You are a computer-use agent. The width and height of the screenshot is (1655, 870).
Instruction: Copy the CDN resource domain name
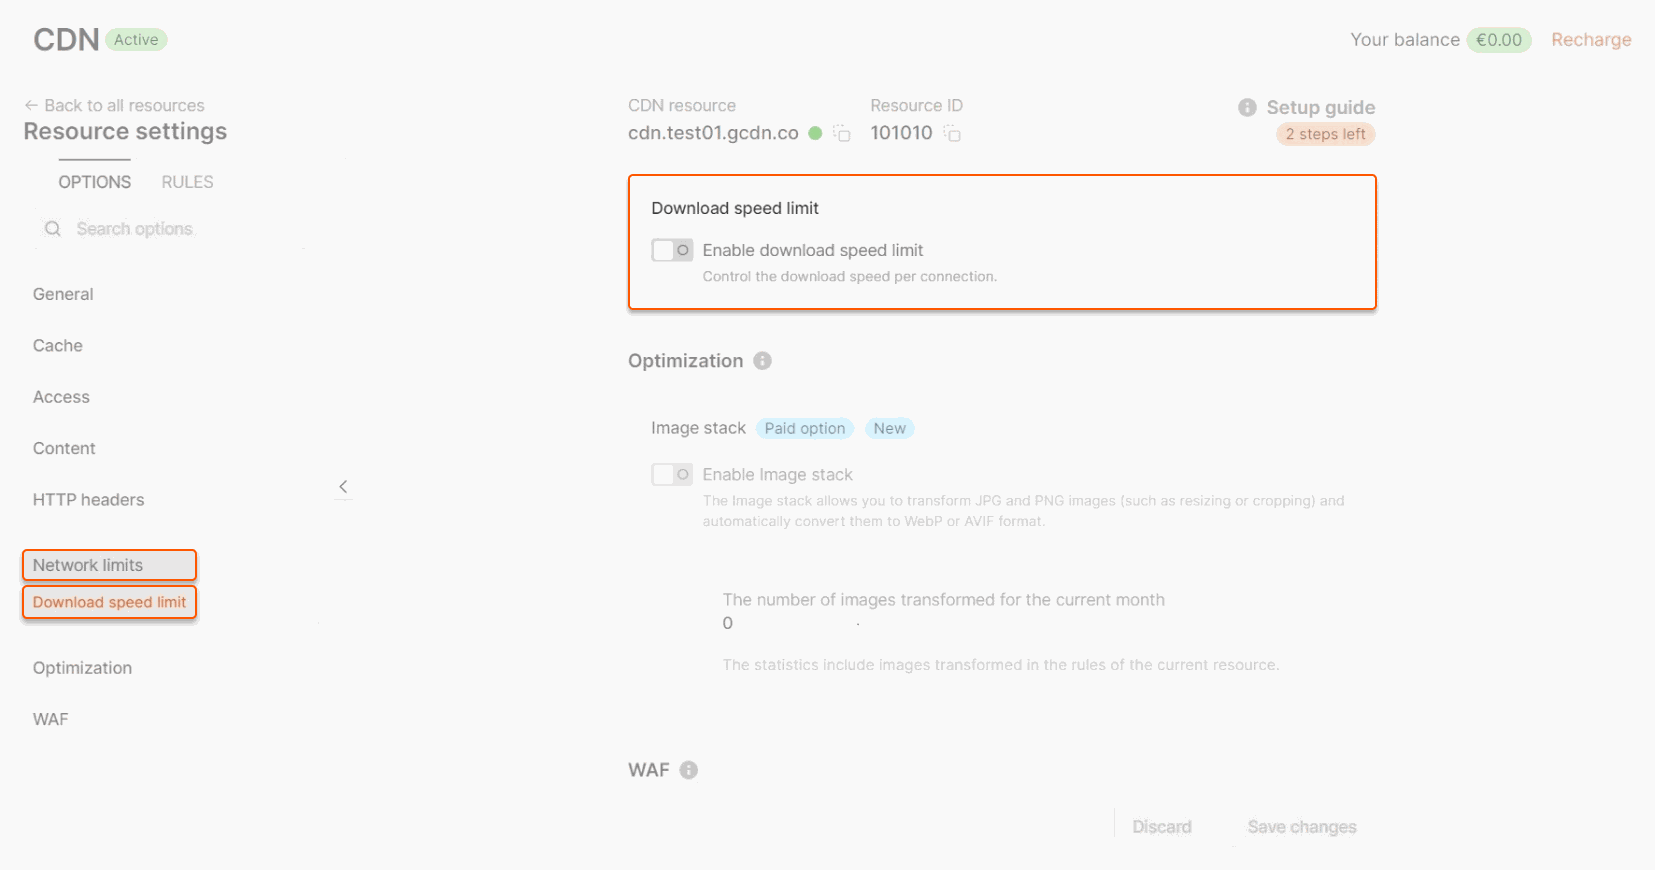click(842, 133)
